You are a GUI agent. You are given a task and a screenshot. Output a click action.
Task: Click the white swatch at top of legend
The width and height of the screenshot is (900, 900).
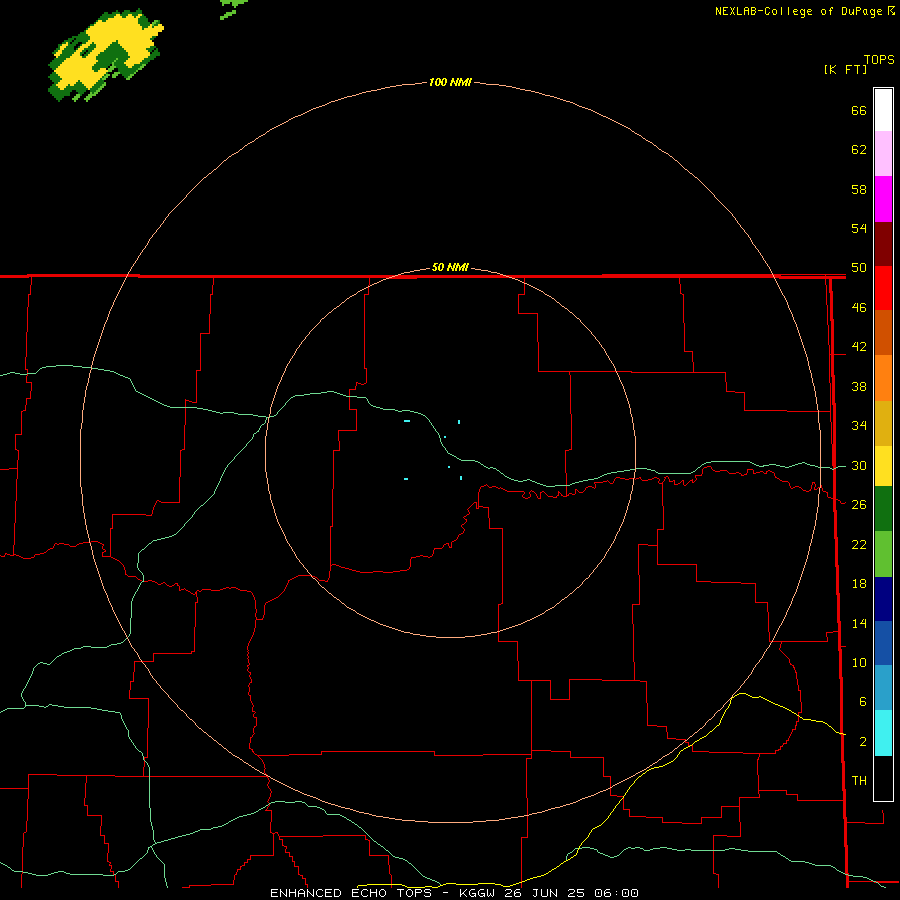point(883,110)
